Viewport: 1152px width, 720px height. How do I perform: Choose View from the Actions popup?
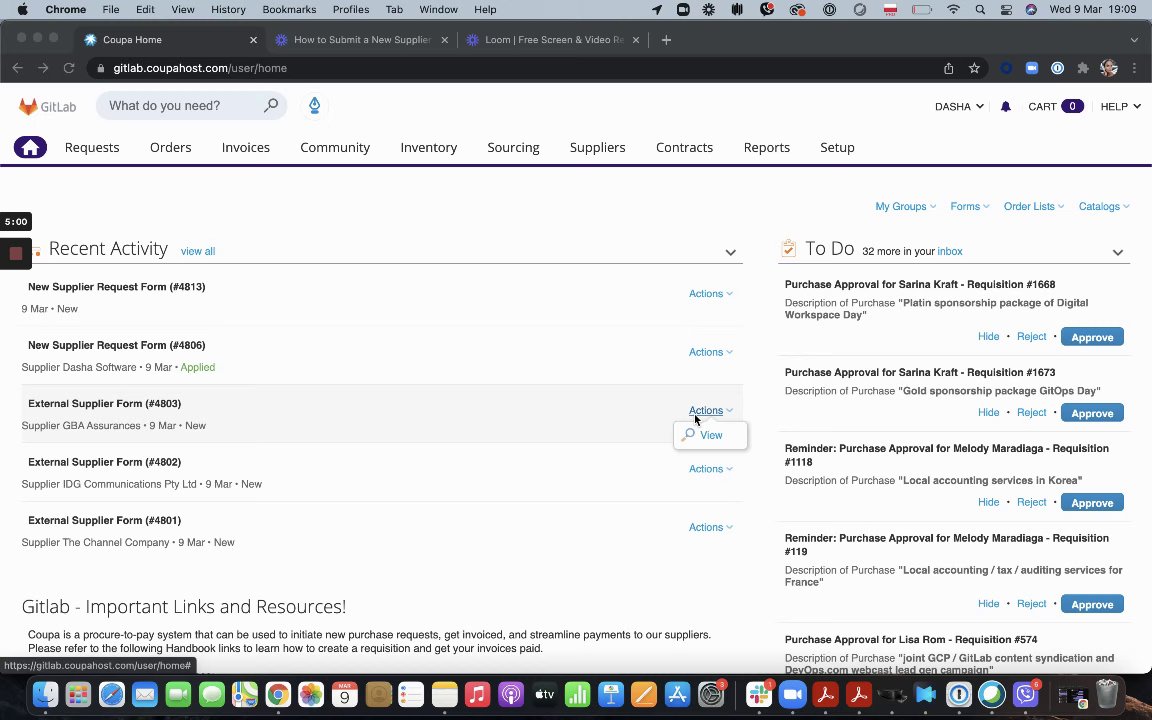click(x=710, y=435)
